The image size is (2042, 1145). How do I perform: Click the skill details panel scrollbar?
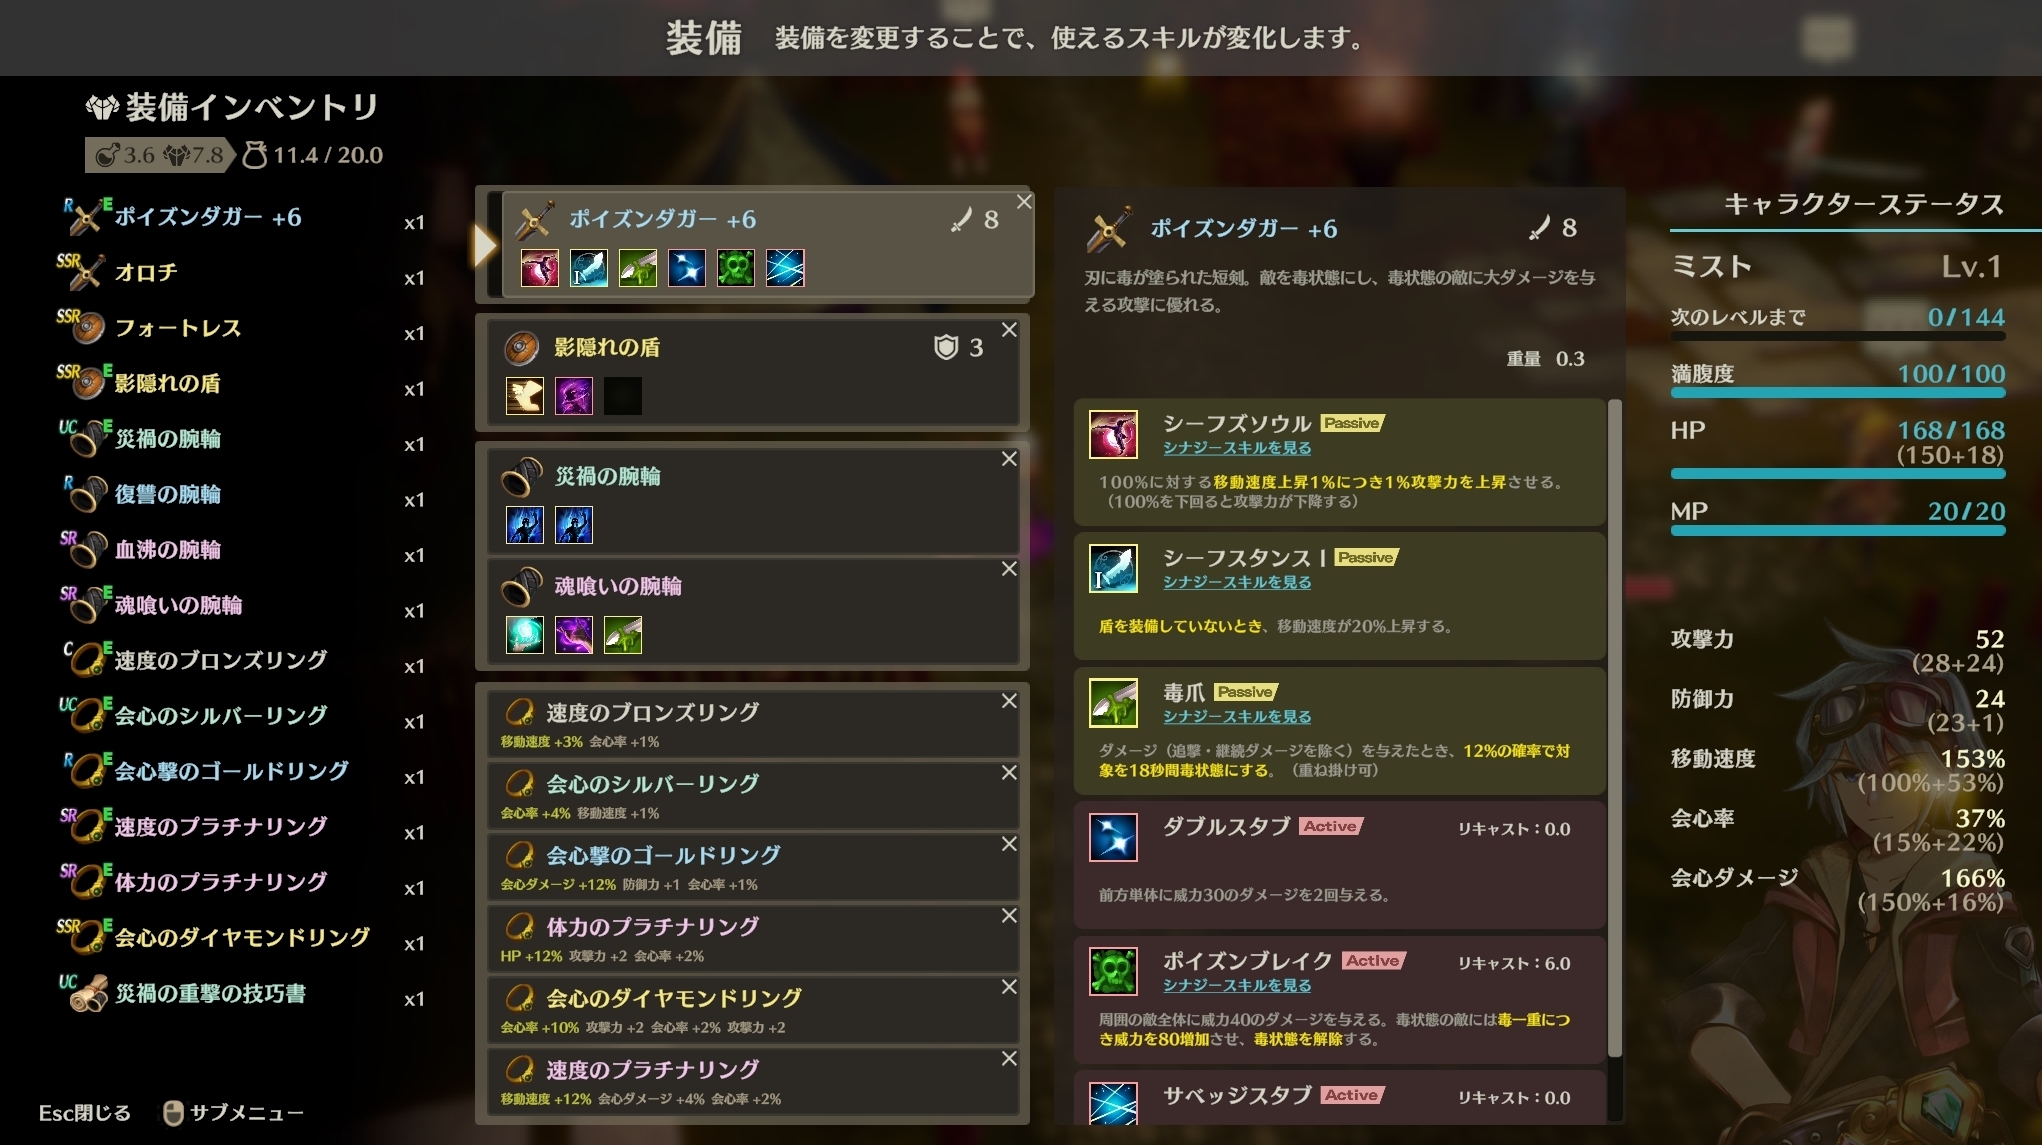pyautogui.click(x=1614, y=727)
